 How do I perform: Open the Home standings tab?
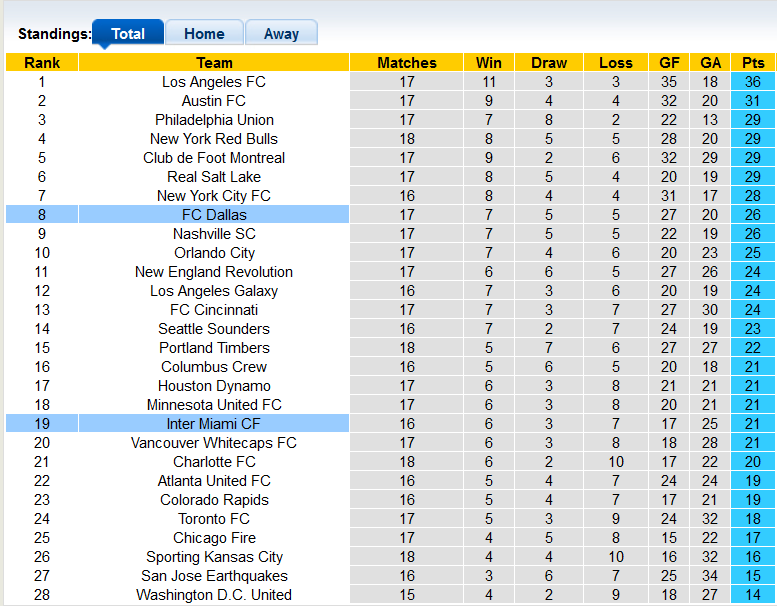[x=204, y=33]
